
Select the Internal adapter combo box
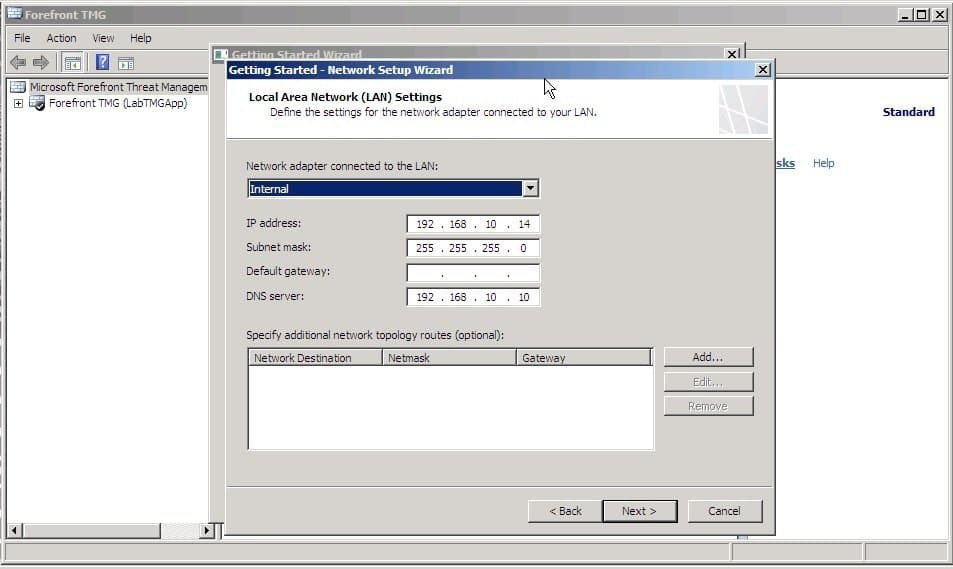click(x=393, y=188)
